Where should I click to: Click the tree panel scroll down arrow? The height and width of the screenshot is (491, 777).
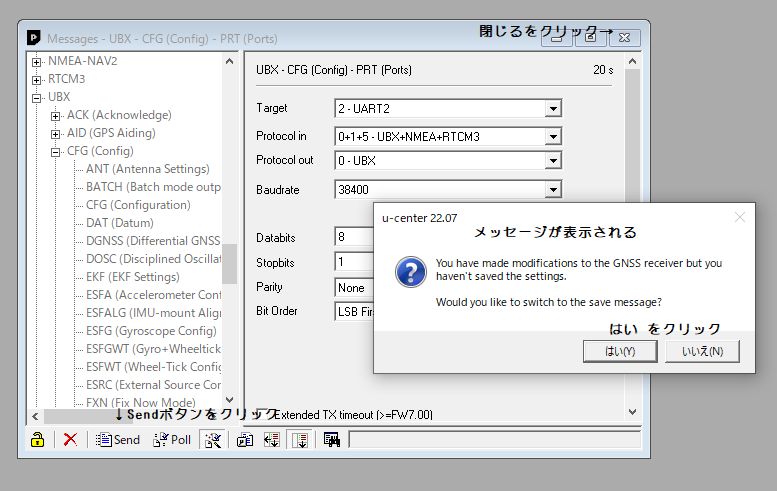pos(229,399)
